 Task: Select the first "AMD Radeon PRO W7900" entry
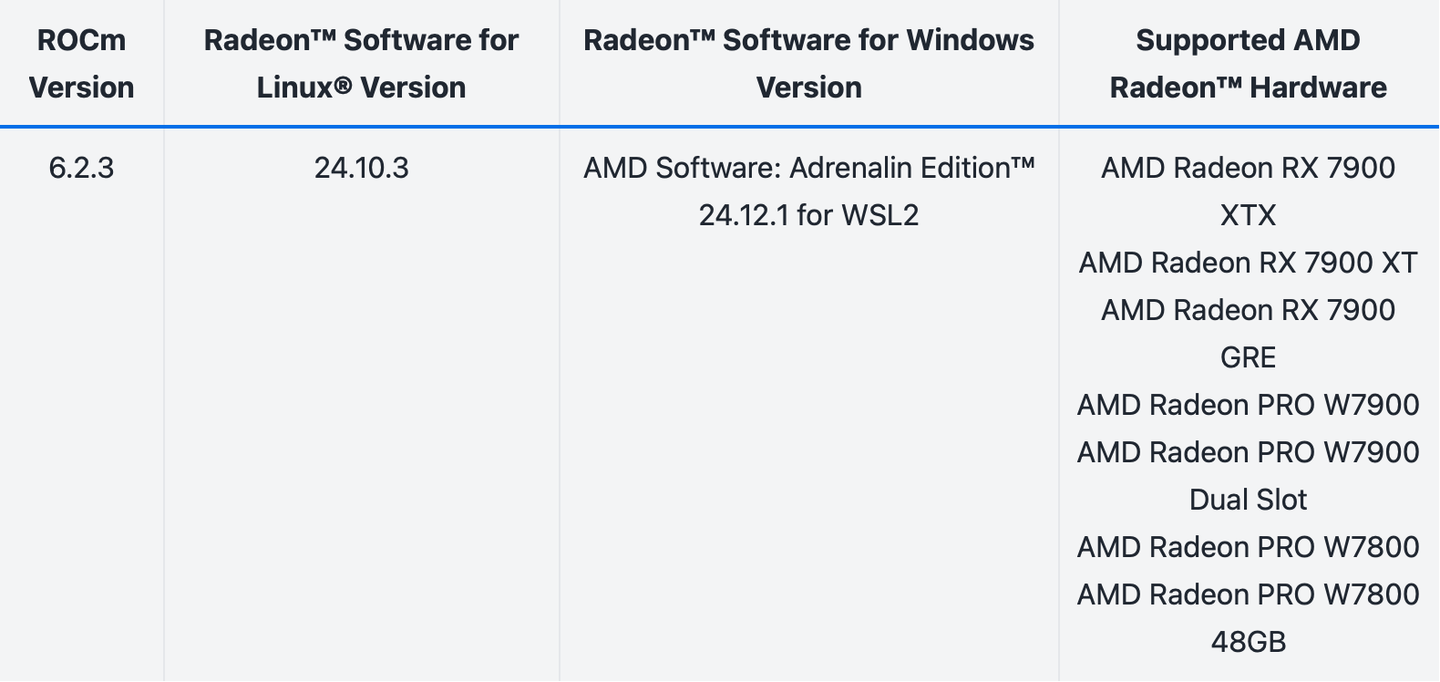pos(1248,405)
